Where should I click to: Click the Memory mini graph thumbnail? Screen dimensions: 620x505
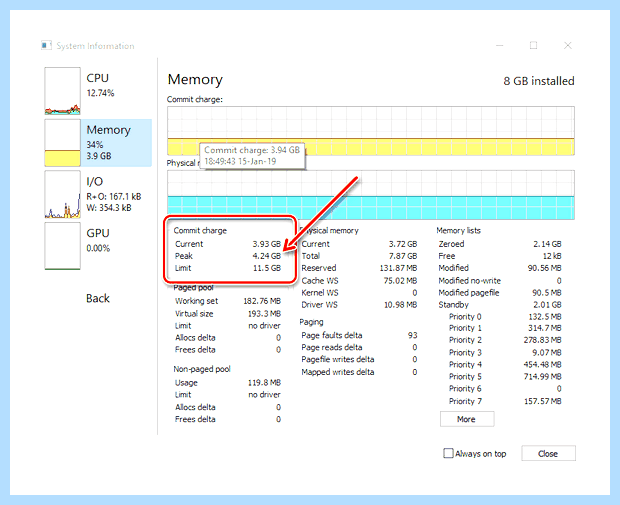62,143
